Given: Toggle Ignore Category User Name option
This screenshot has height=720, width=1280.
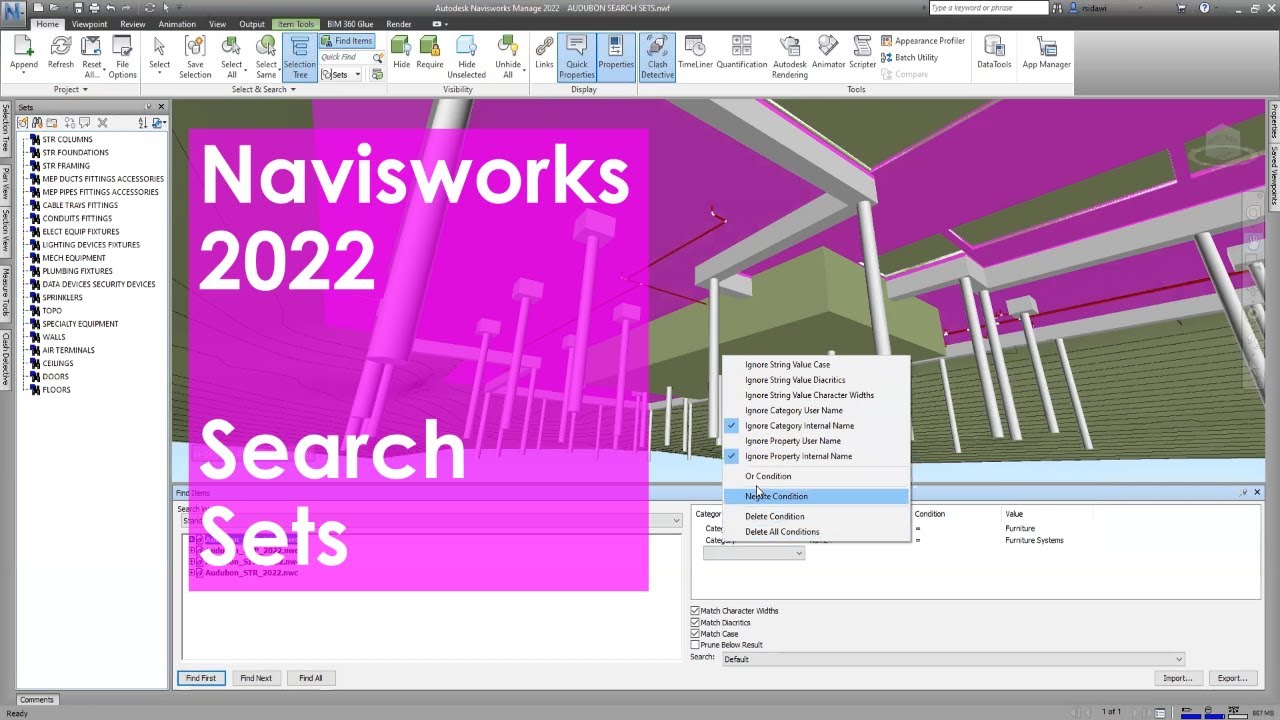Looking at the screenshot, I should [815, 410].
